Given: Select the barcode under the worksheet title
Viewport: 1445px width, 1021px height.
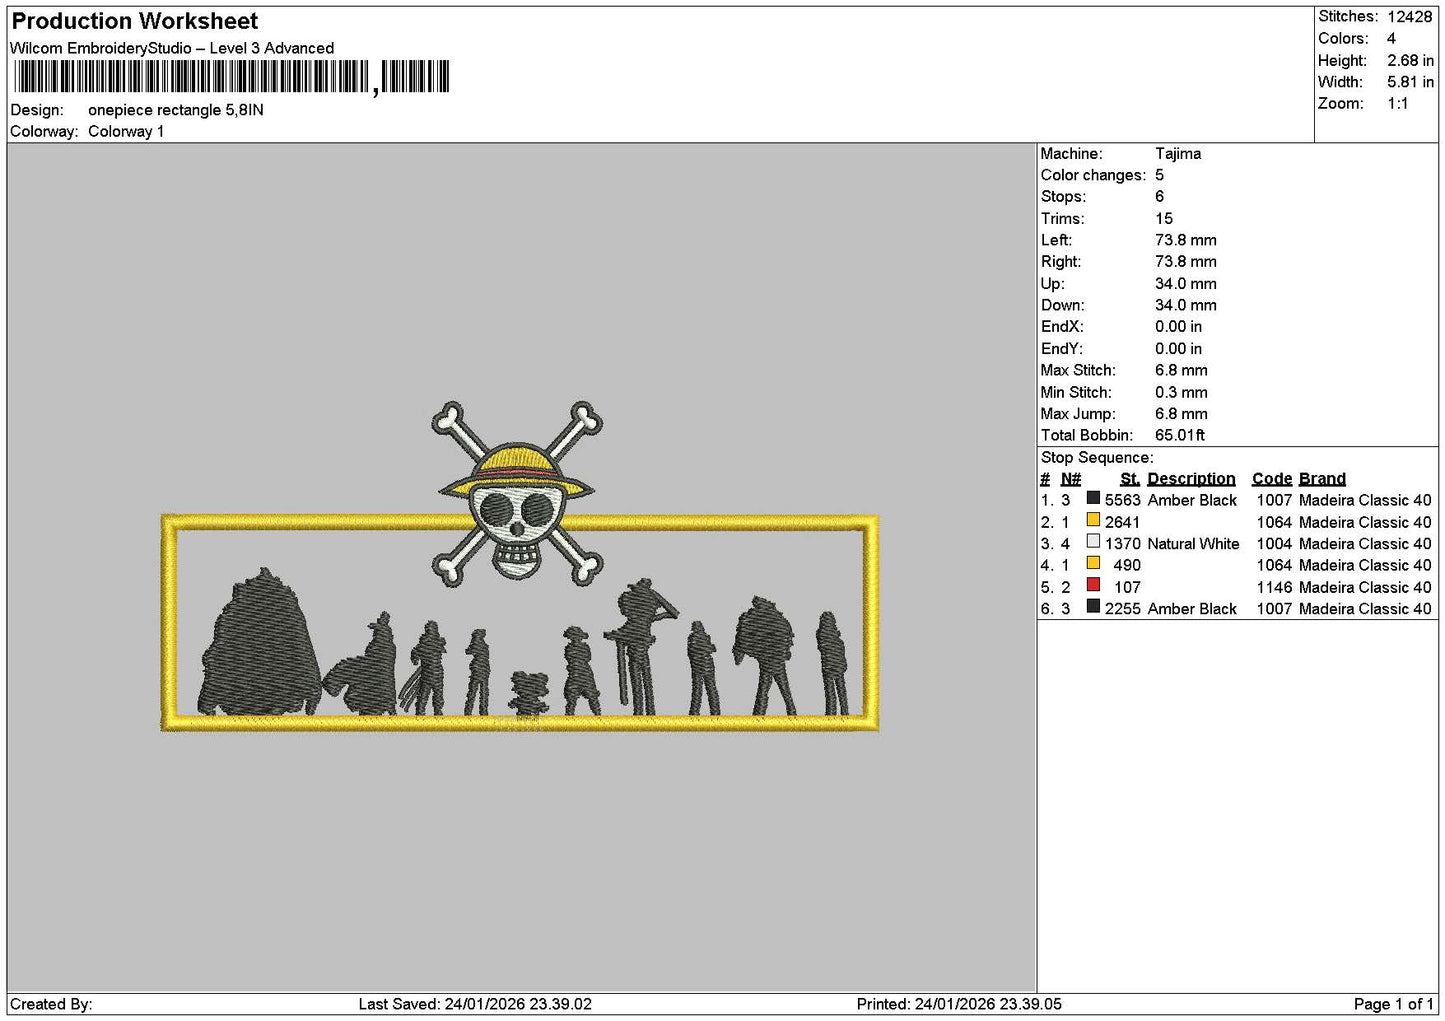Looking at the screenshot, I should 231,77.
